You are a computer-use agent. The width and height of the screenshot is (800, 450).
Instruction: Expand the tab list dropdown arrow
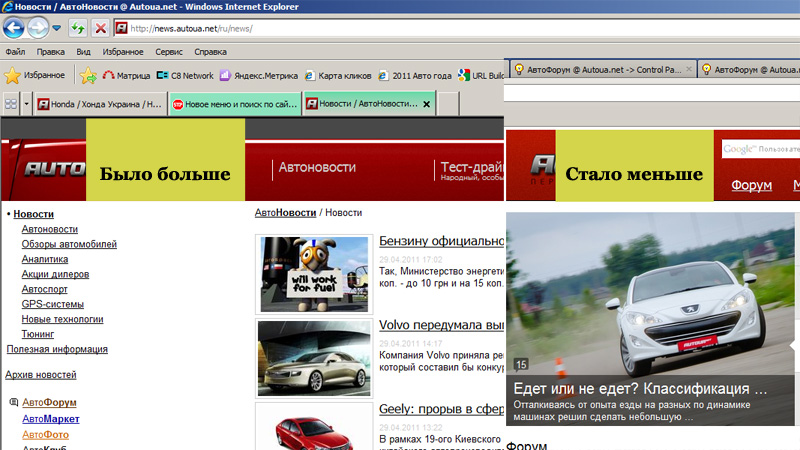24,104
